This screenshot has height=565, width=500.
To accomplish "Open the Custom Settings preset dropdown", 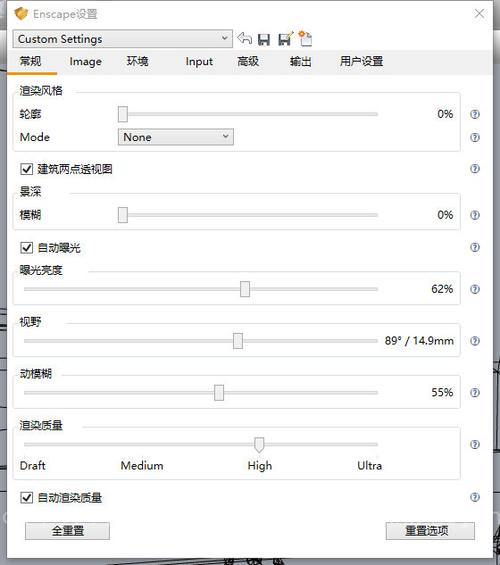I will [122, 39].
